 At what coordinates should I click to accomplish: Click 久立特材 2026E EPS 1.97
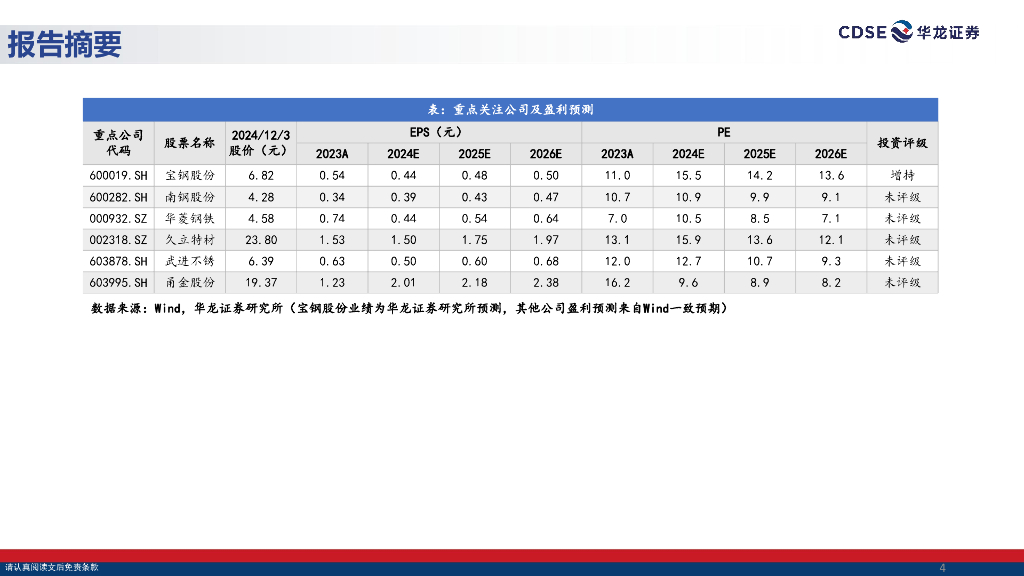(x=545, y=240)
